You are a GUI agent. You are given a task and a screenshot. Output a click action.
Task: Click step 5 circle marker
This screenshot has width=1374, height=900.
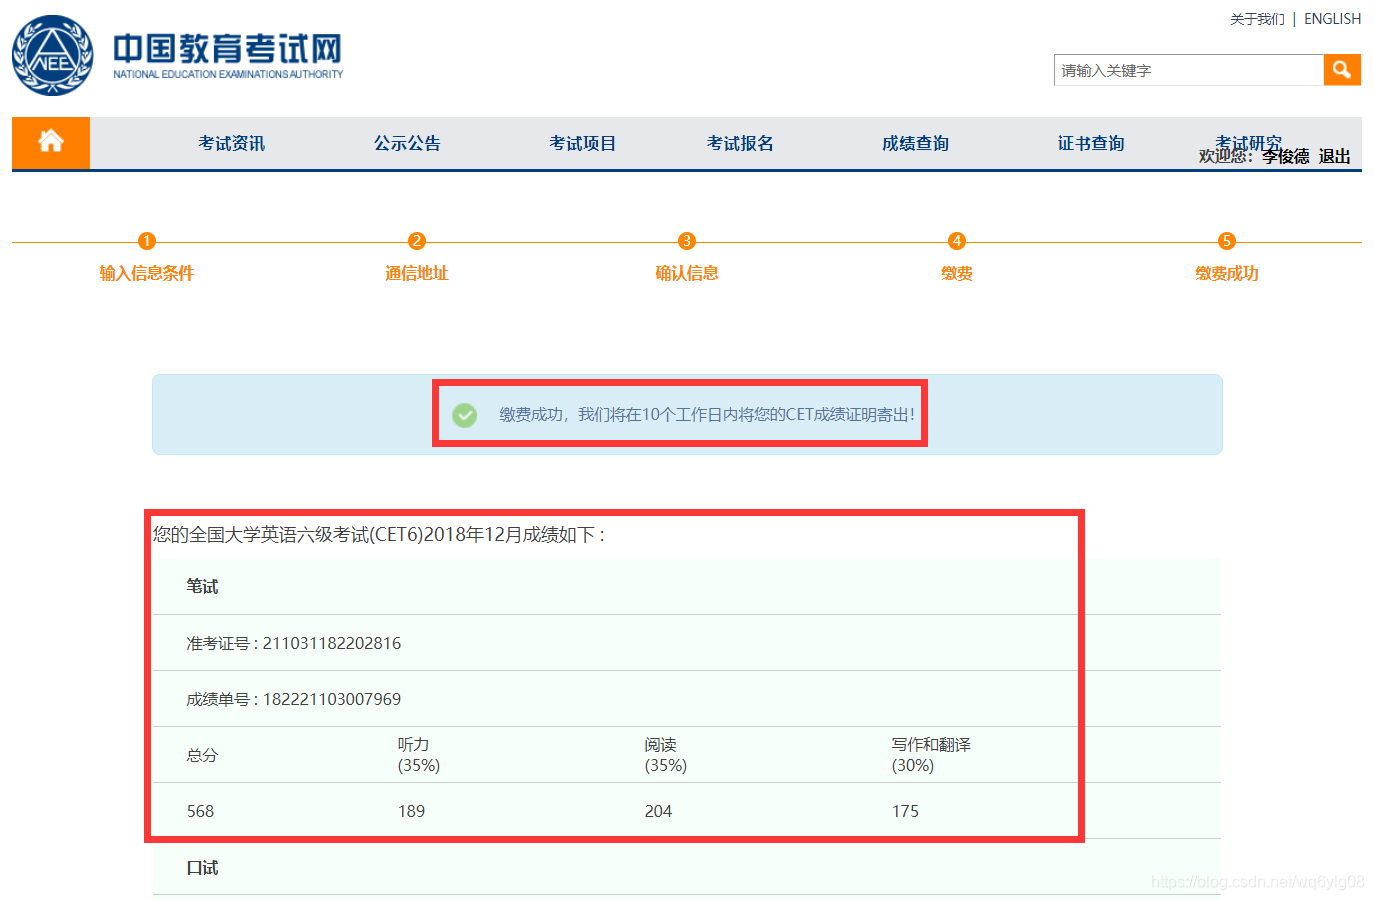(x=1227, y=241)
